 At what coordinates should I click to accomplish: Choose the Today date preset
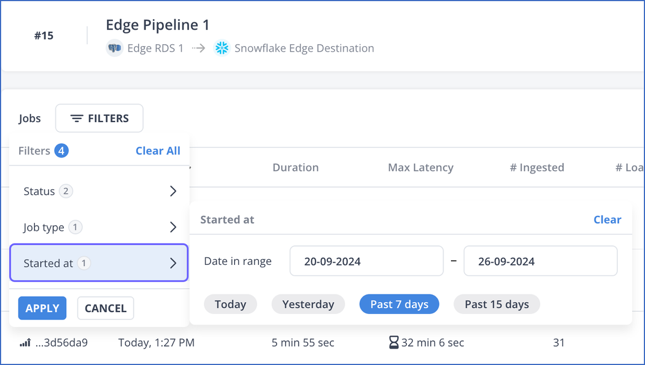point(230,304)
